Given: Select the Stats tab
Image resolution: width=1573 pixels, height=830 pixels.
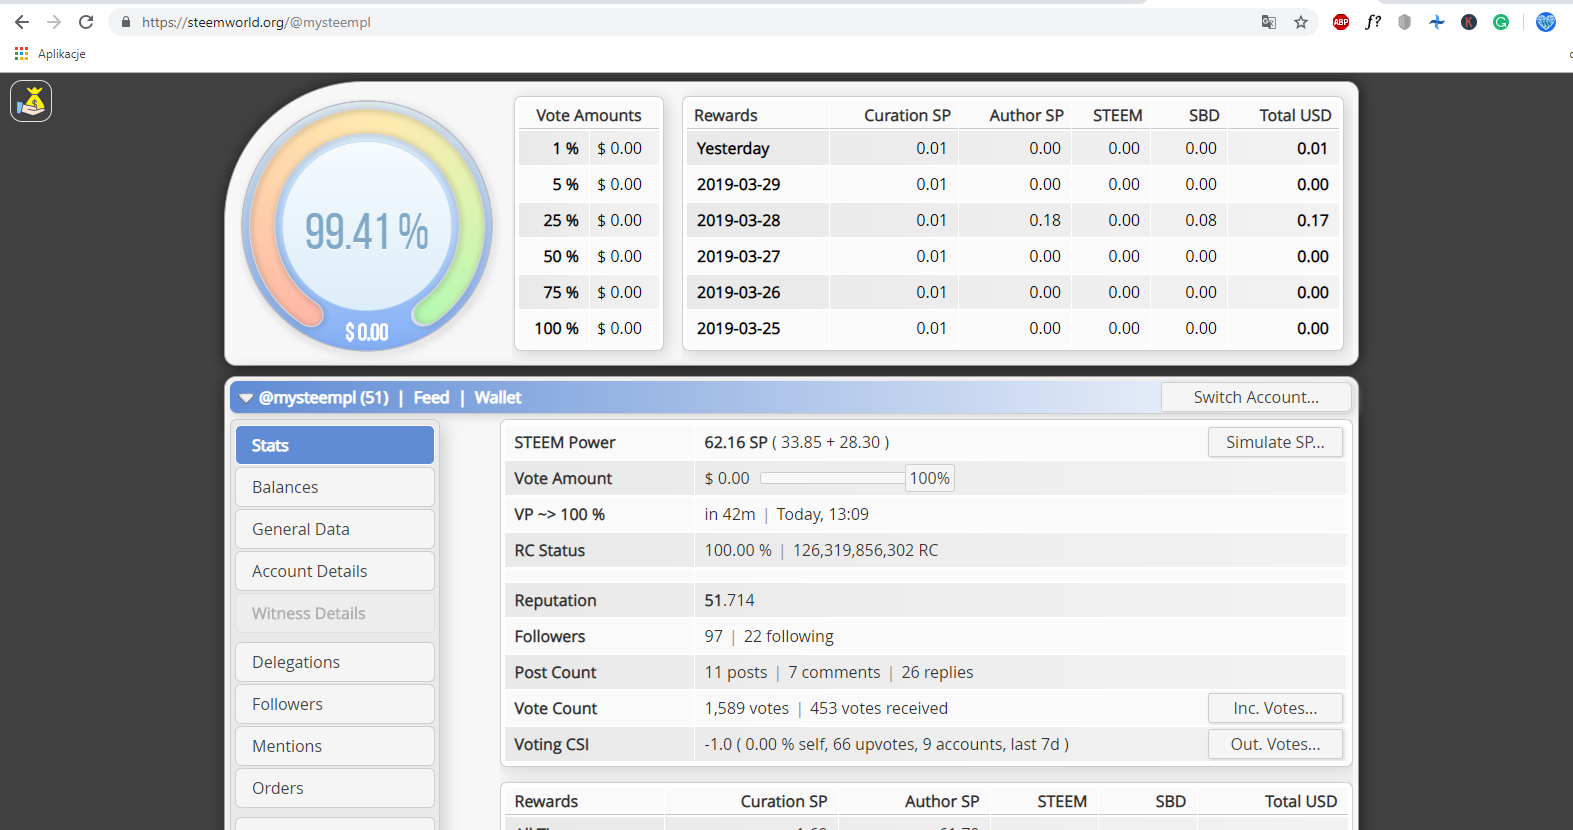Looking at the screenshot, I should [335, 445].
